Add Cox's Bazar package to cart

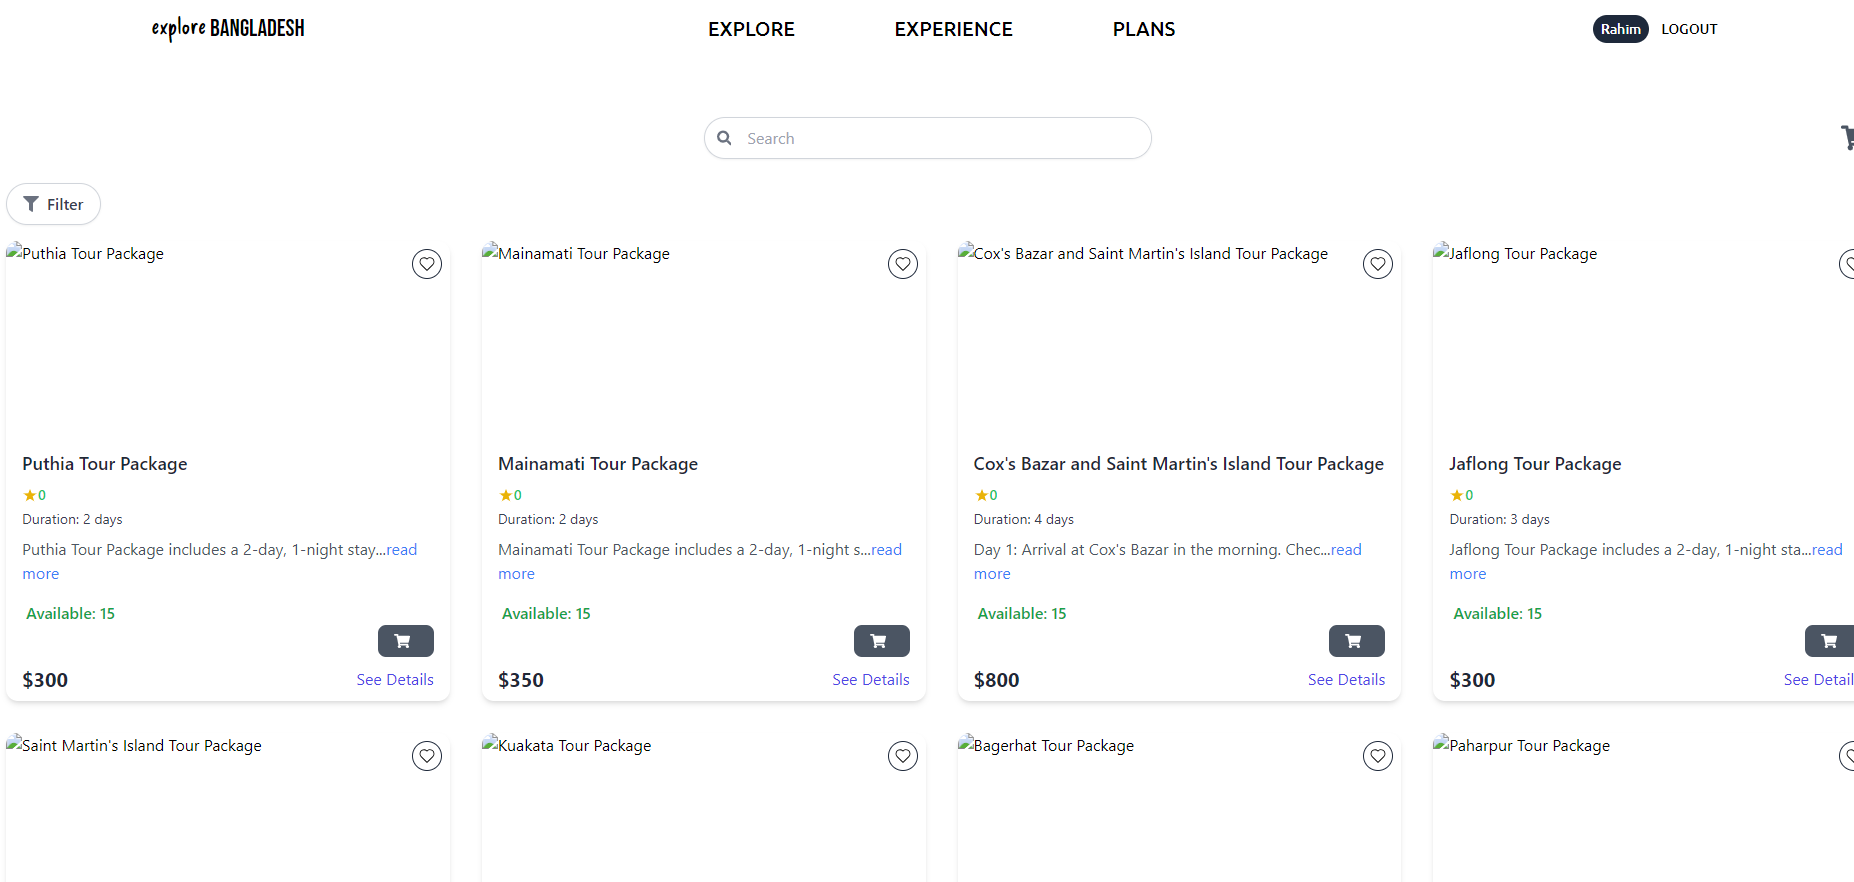1356,640
